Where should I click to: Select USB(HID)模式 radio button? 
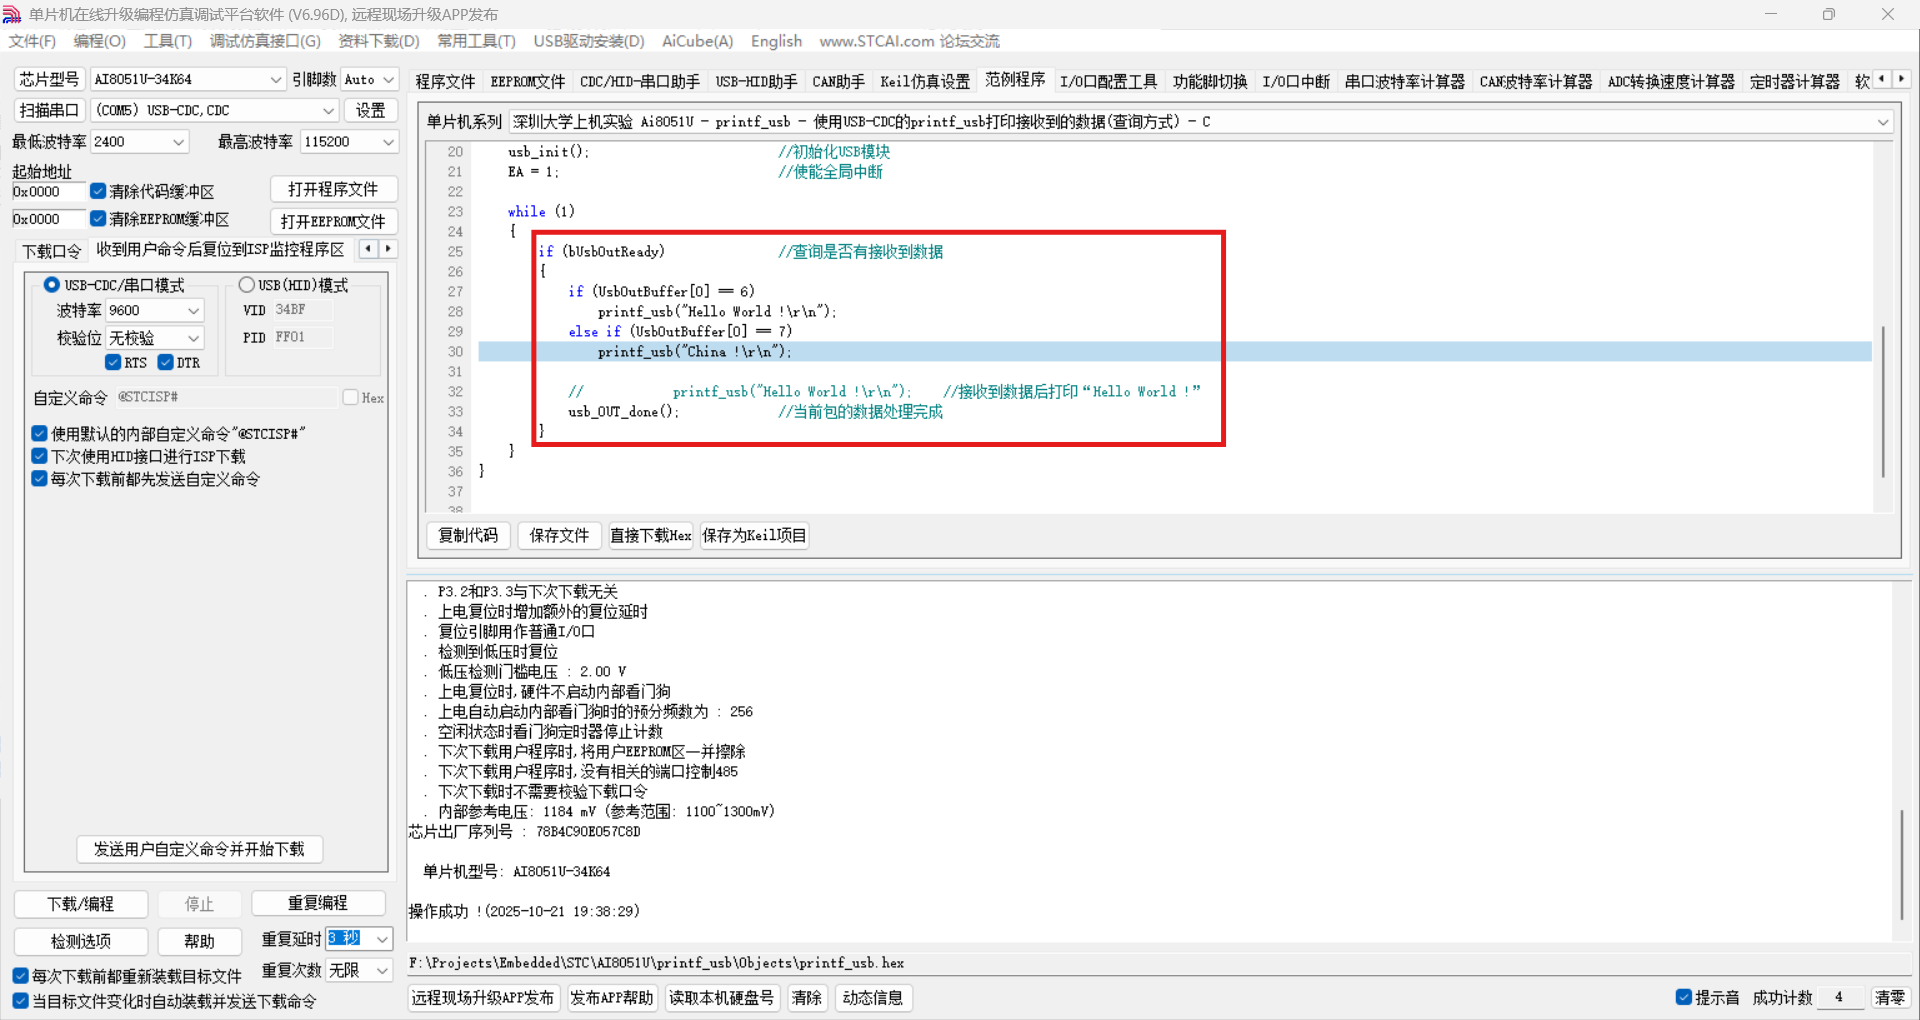[x=247, y=285]
